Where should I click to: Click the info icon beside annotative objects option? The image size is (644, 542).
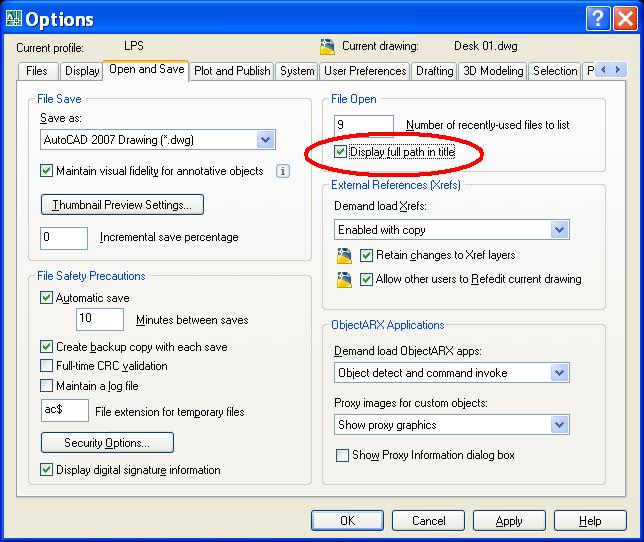click(x=283, y=171)
